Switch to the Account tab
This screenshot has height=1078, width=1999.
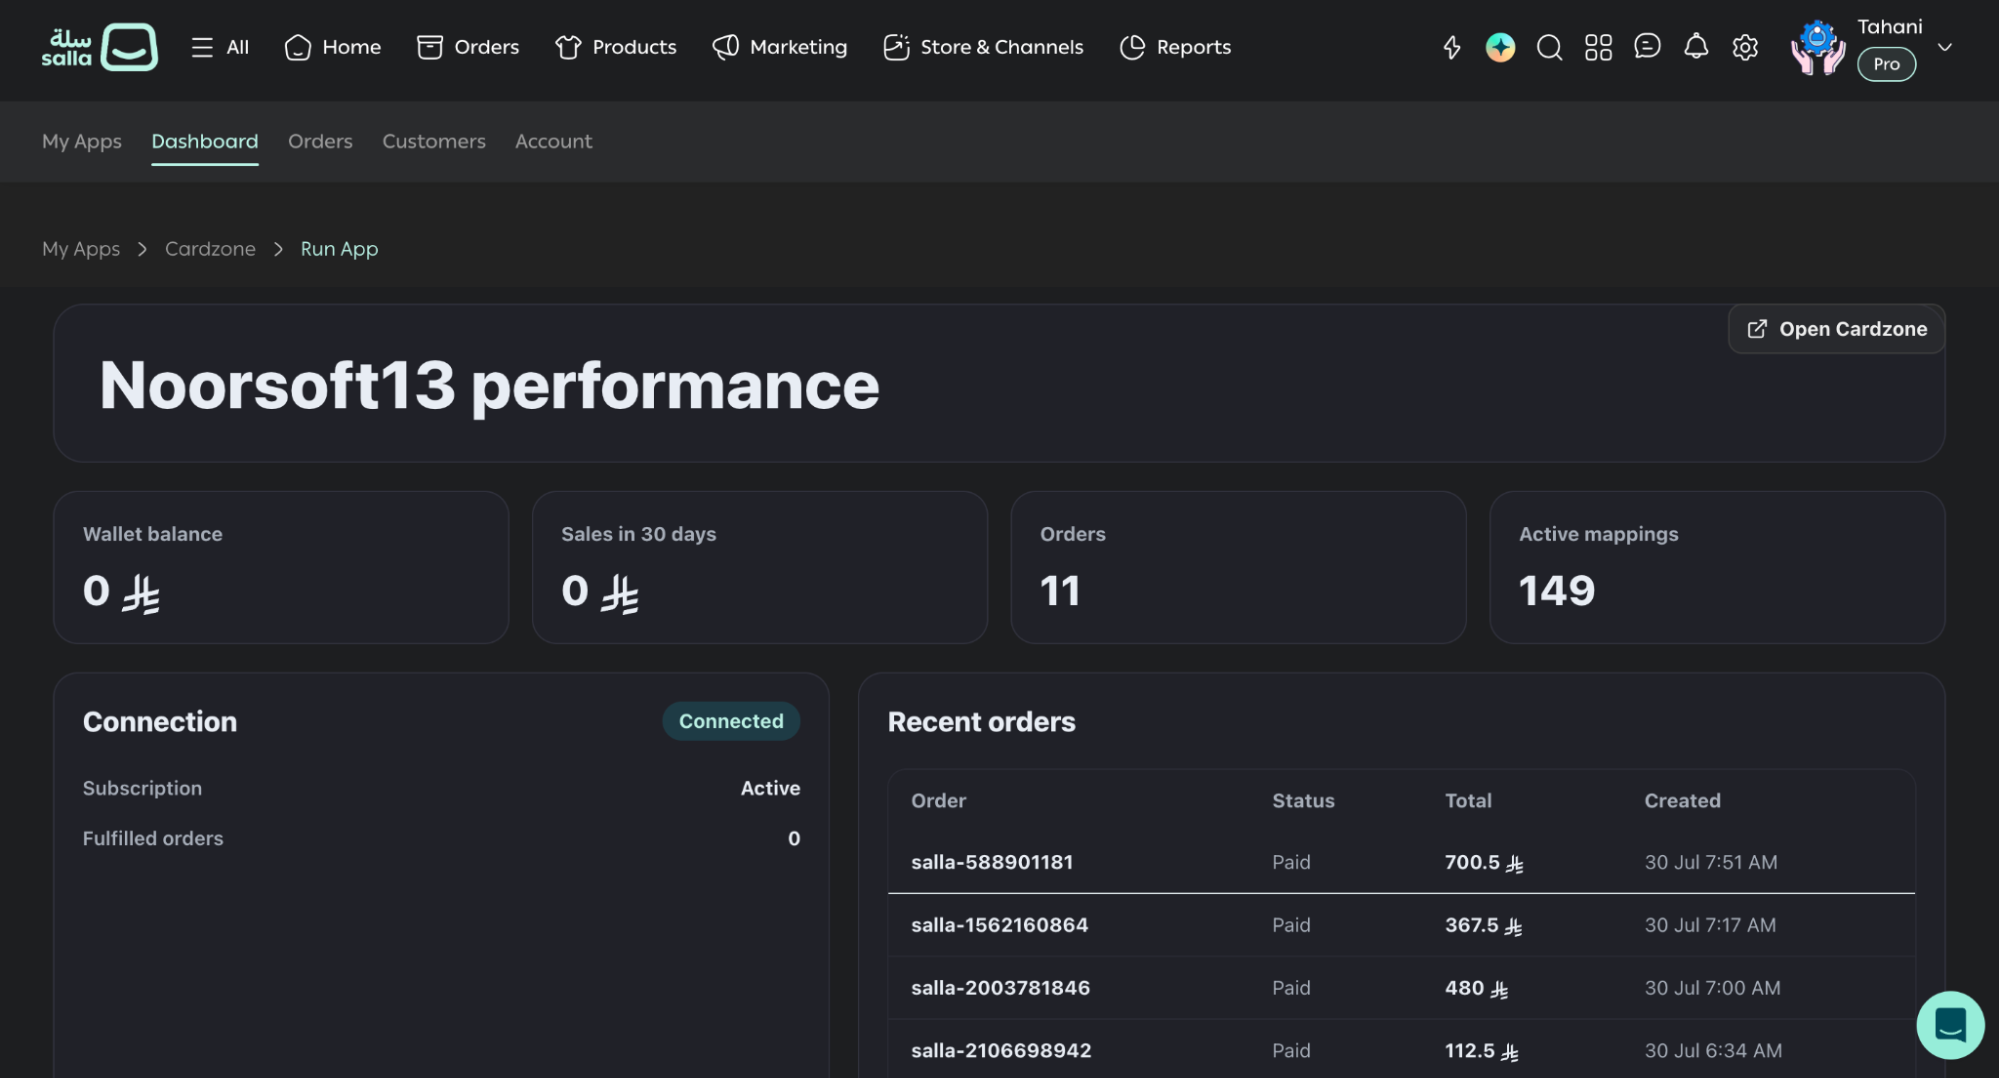pos(553,141)
